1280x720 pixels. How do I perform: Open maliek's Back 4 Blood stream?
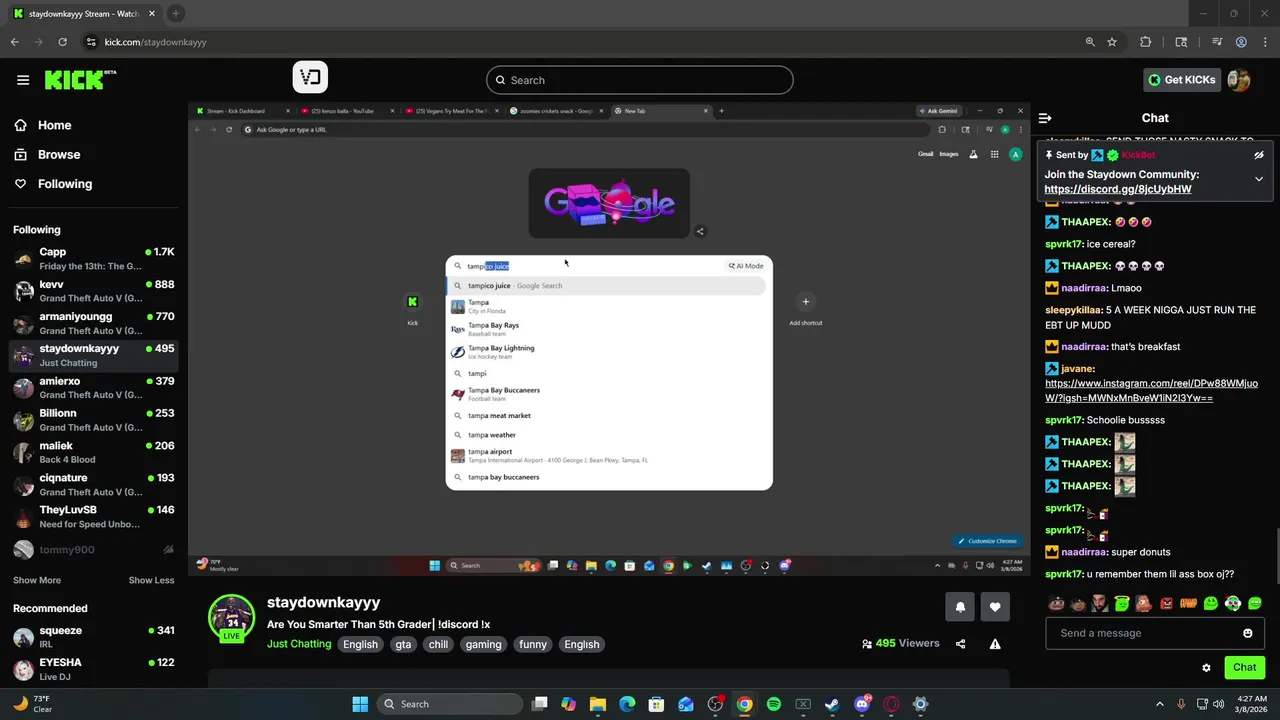pyautogui.click(x=94, y=452)
